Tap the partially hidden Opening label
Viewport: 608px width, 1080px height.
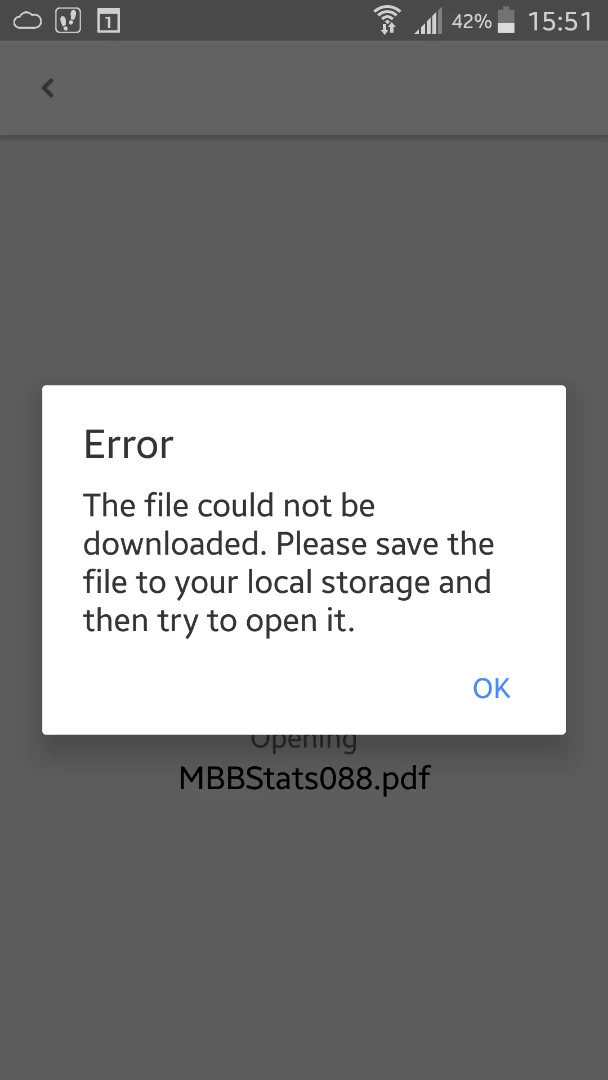tap(304, 742)
